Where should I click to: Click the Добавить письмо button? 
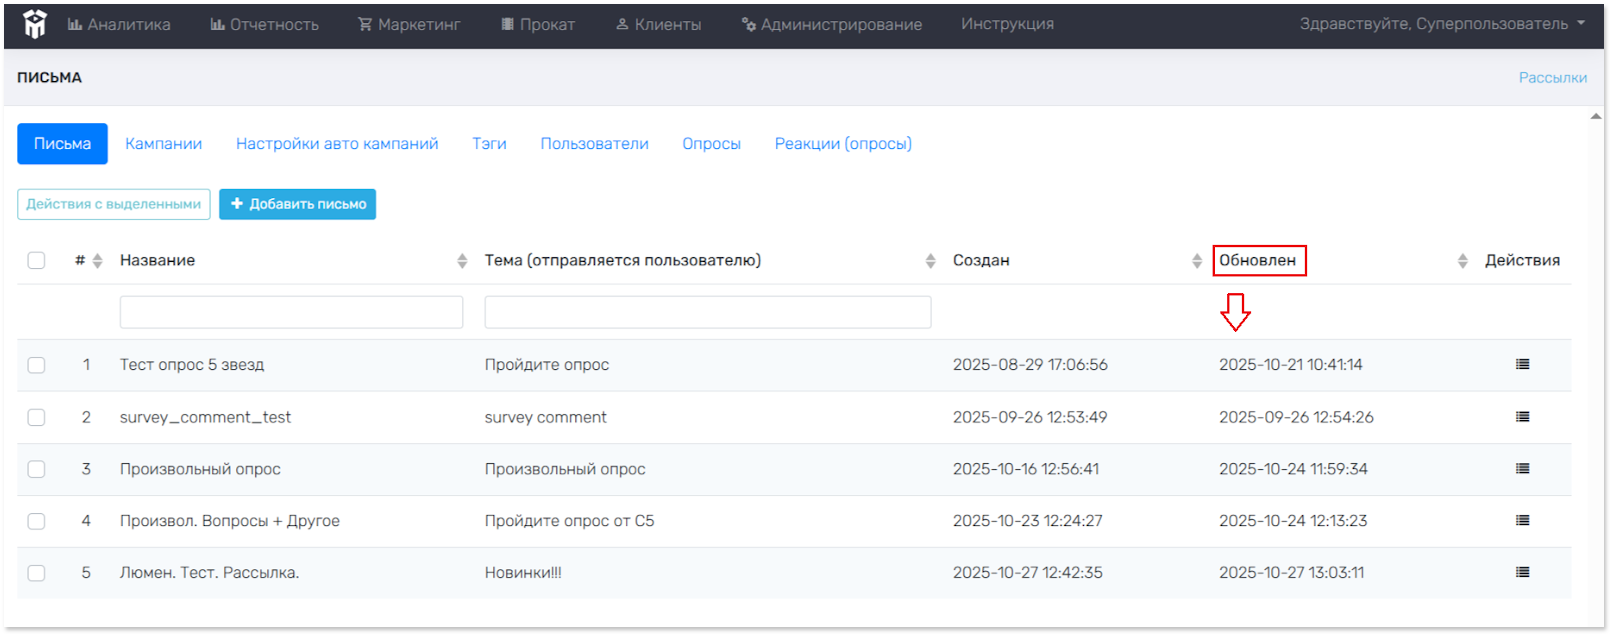[298, 204]
